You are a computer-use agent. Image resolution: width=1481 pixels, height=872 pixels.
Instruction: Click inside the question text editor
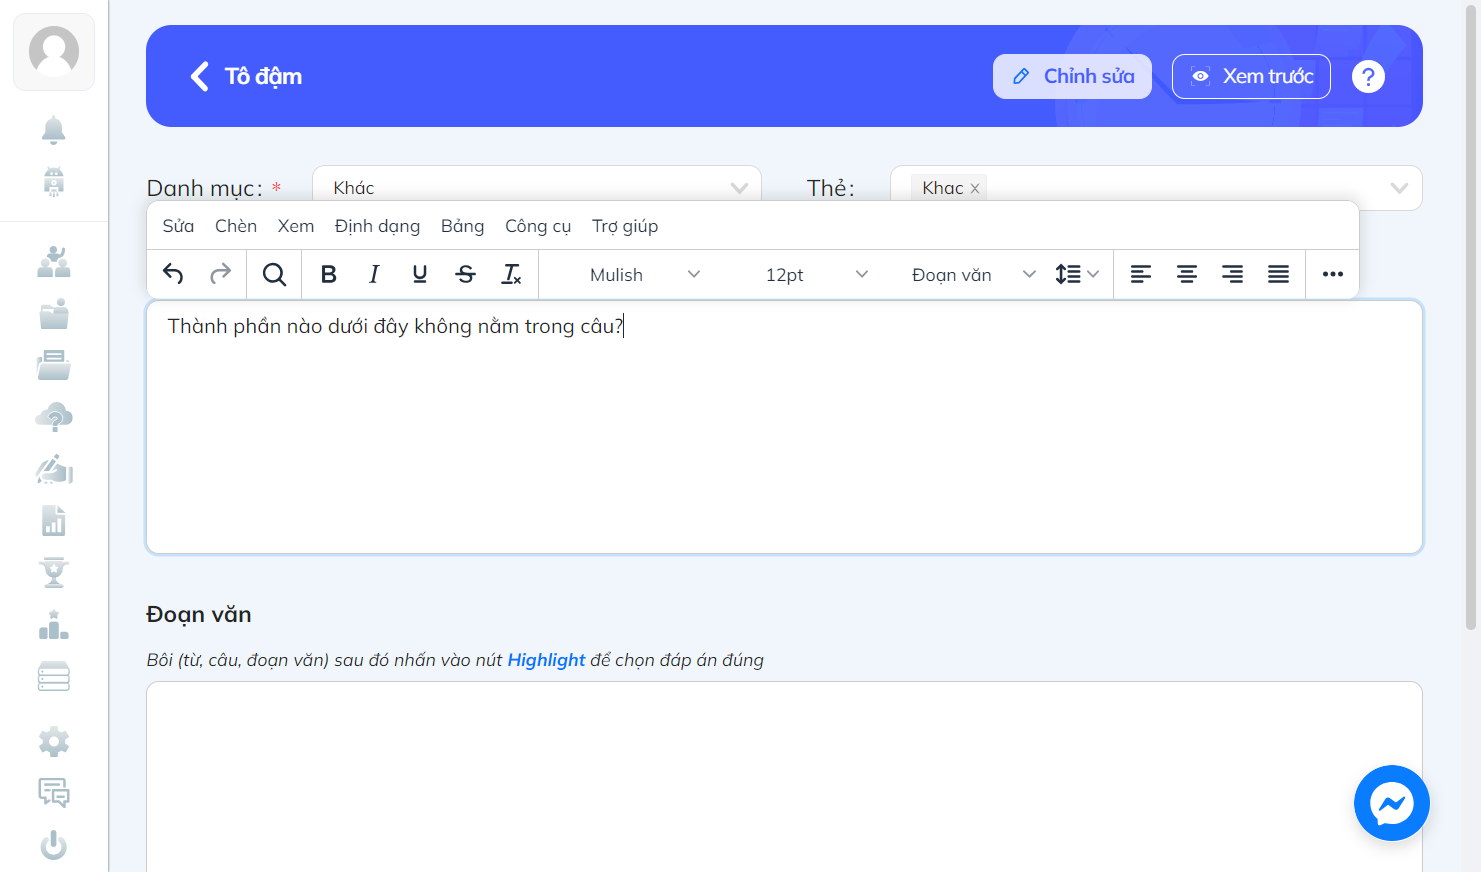(784, 427)
